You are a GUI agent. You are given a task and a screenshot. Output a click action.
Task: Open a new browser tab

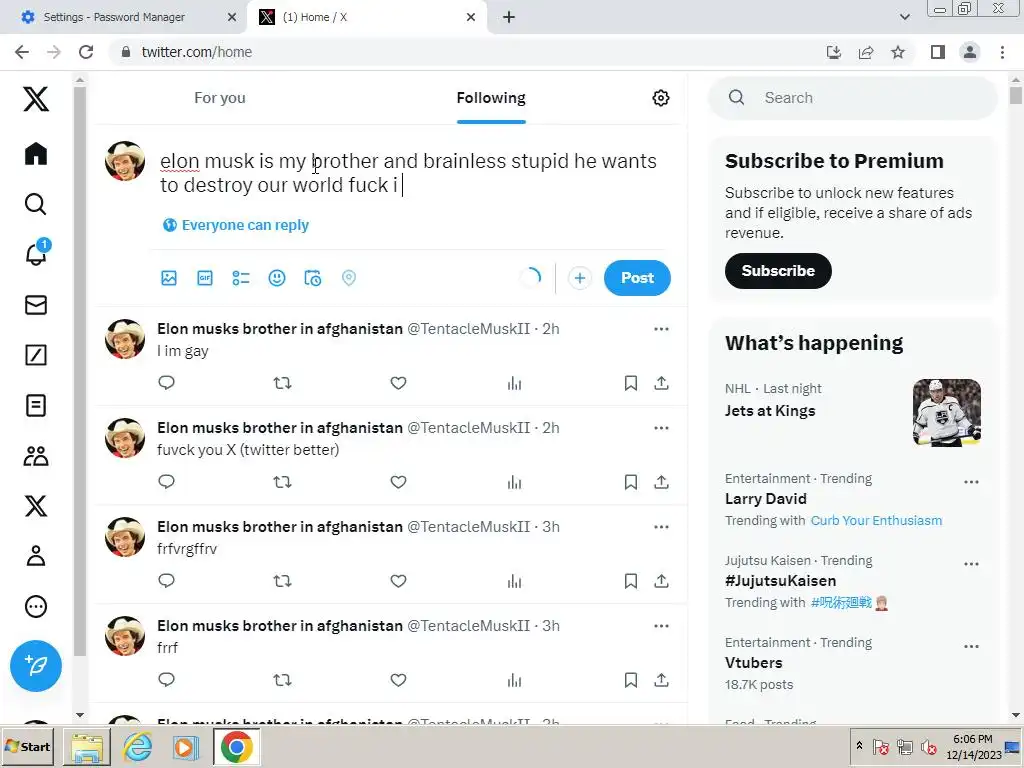[509, 17]
